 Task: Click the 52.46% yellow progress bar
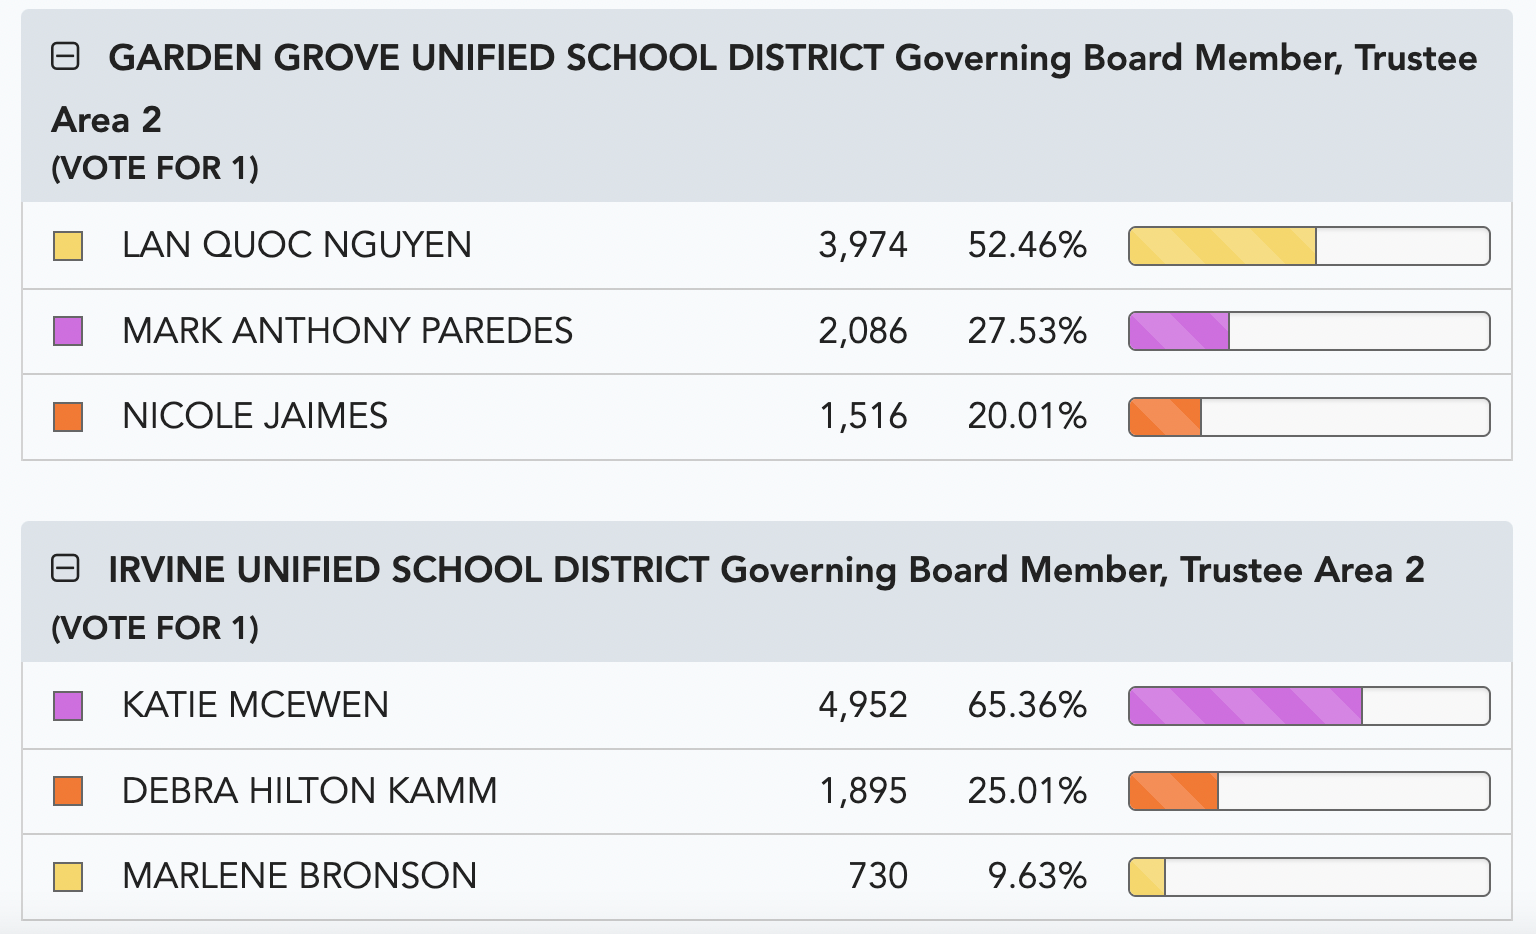tap(1309, 246)
